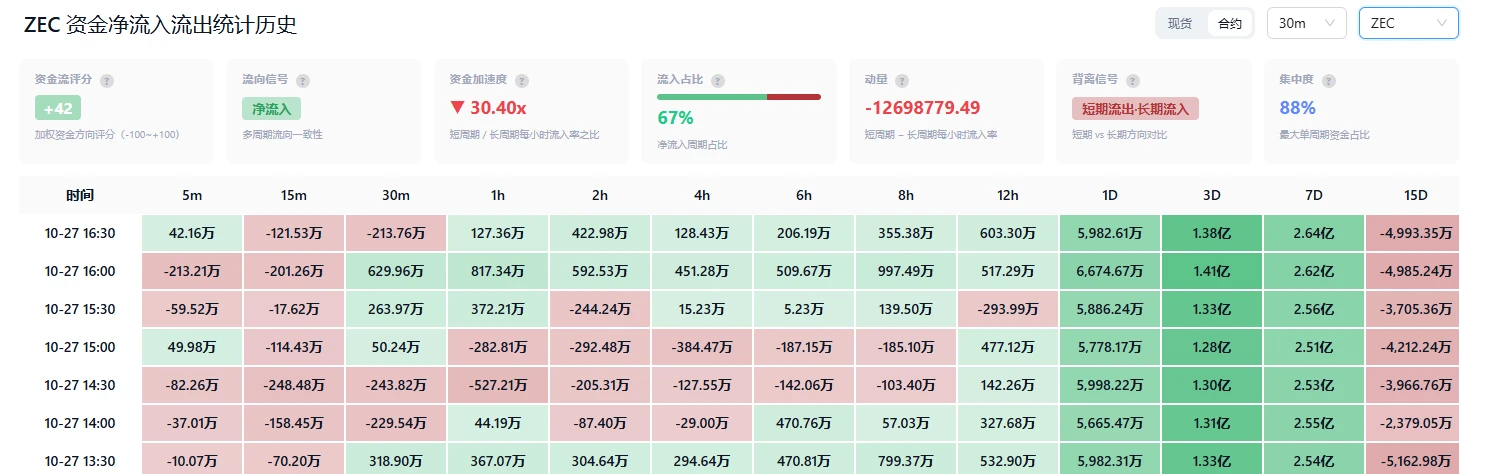1501x474 pixels.
Task: Select the 5m column header
Action: coord(192,195)
